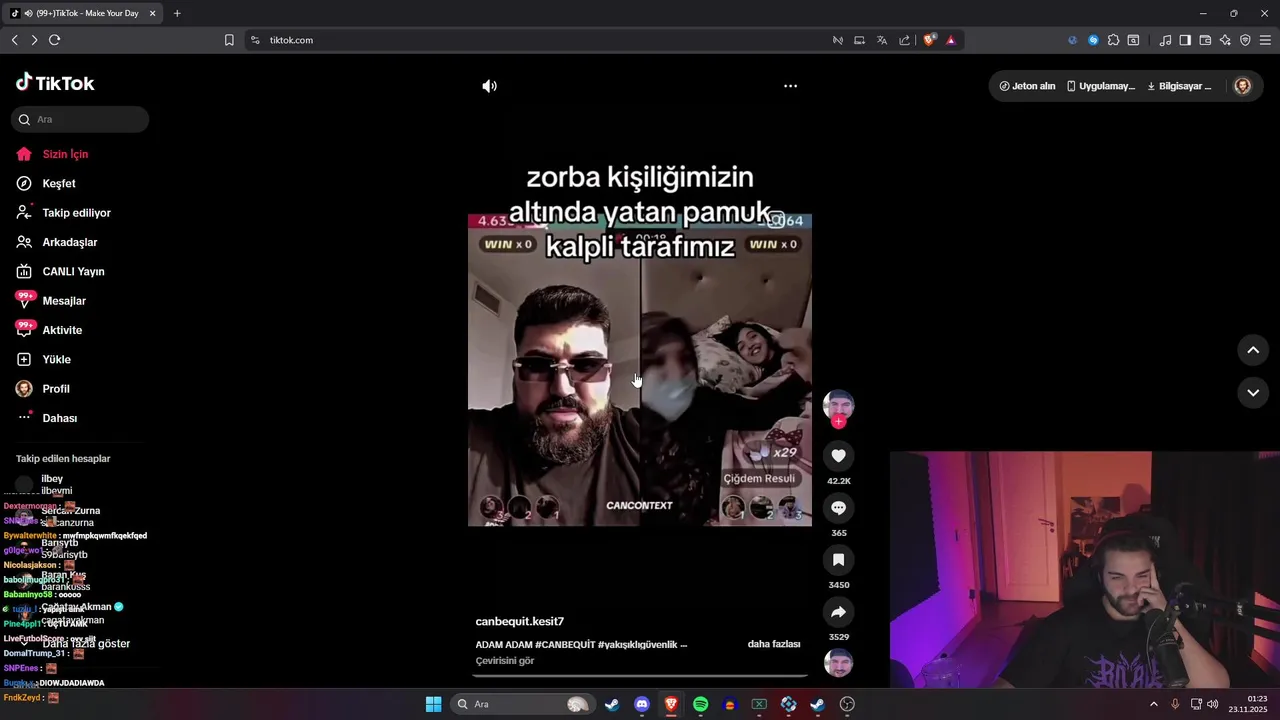Go to the next video with down arrow

pyautogui.click(x=1253, y=393)
